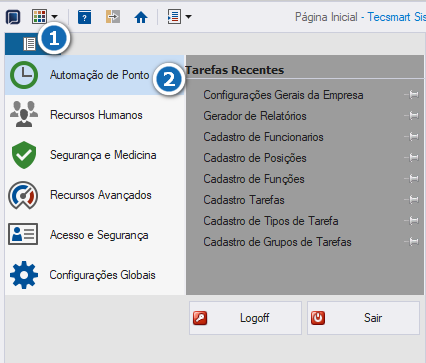
Task: Expand the grid icon dropdown arrow
Action: (54, 17)
